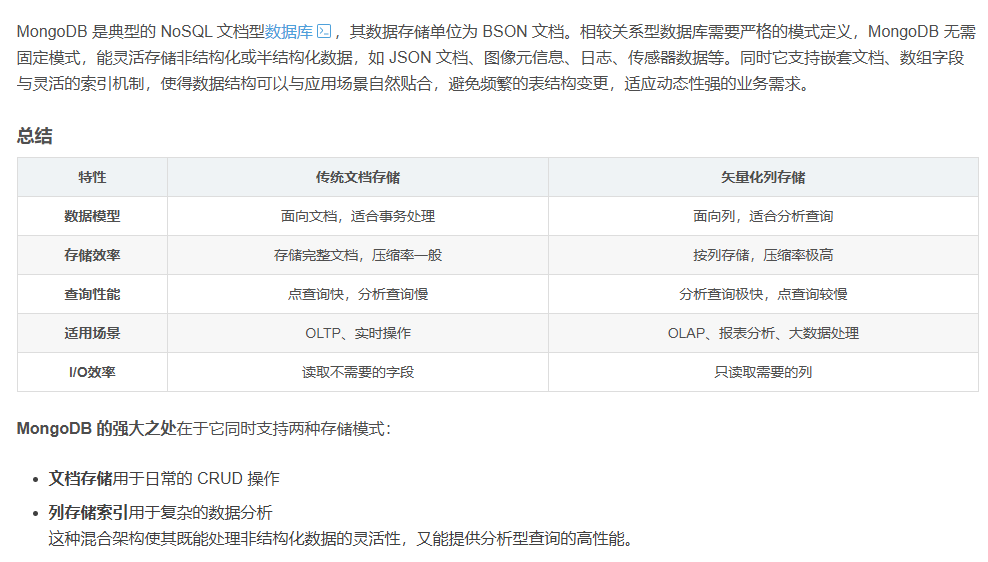The image size is (988, 562).
Task: Click cell 按列存储，压缩率极高
Action: (x=763, y=255)
